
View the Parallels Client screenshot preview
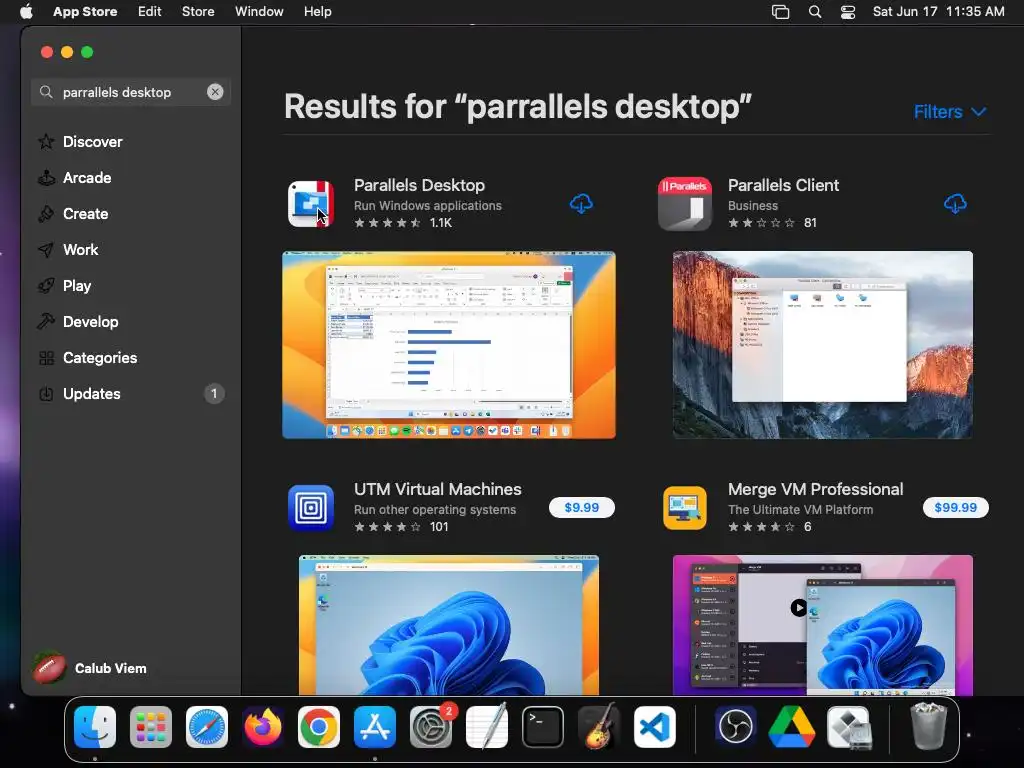coord(822,345)
